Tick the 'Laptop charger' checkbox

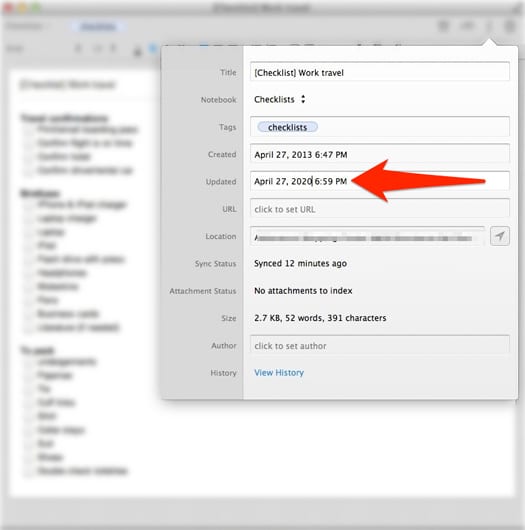pyautogui.click(x=29, y=219)
